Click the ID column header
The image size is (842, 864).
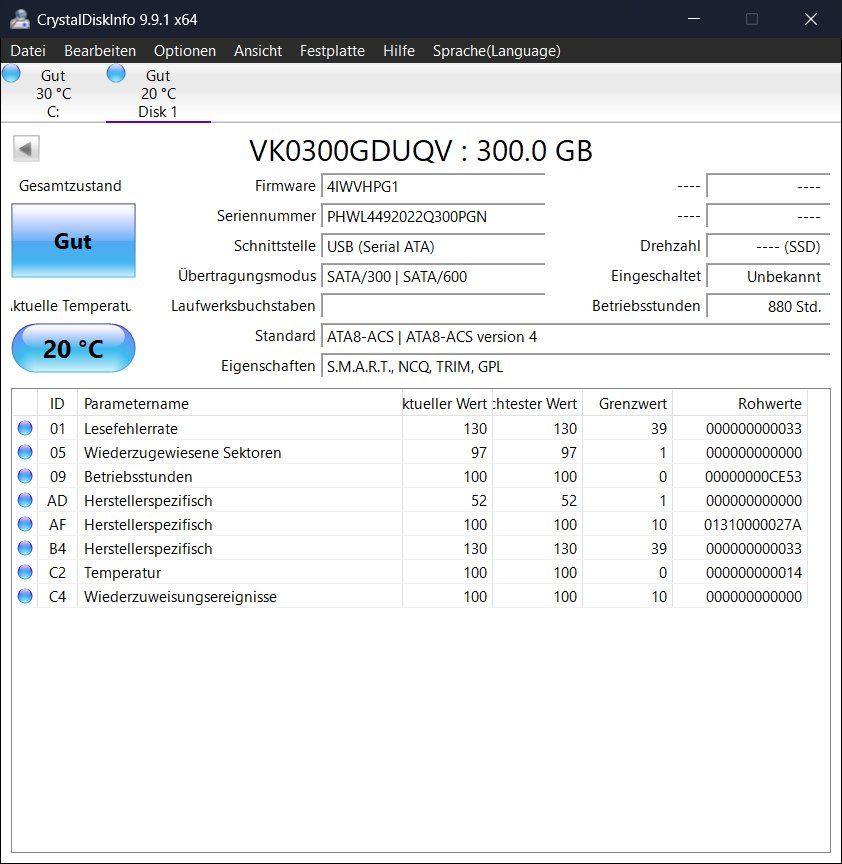tap(57, 403)
